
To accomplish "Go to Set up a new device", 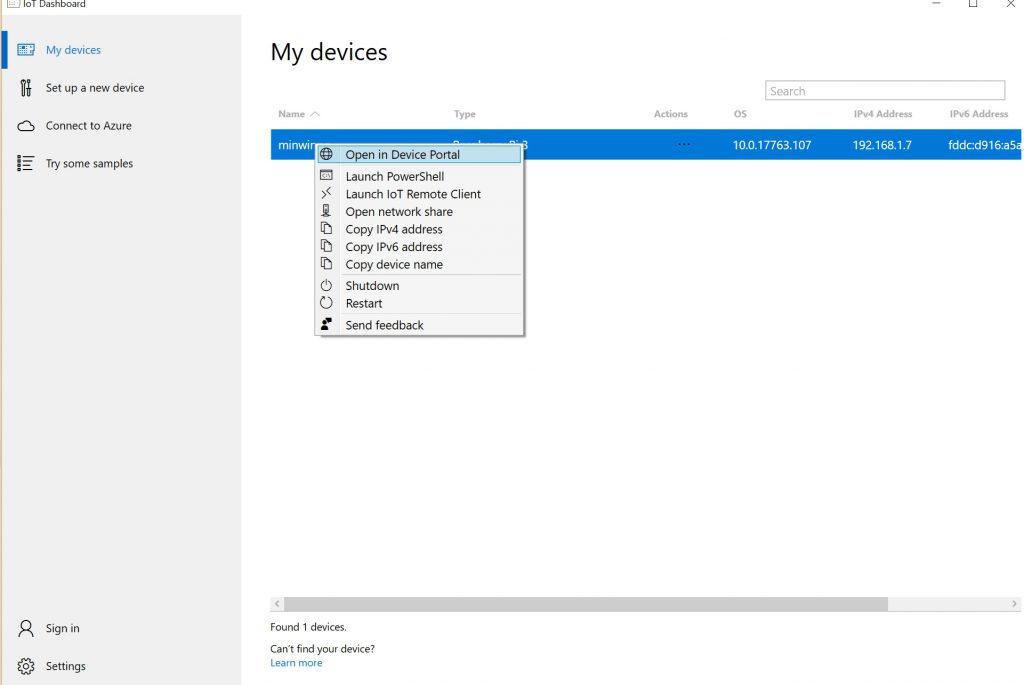I will 94,88.
